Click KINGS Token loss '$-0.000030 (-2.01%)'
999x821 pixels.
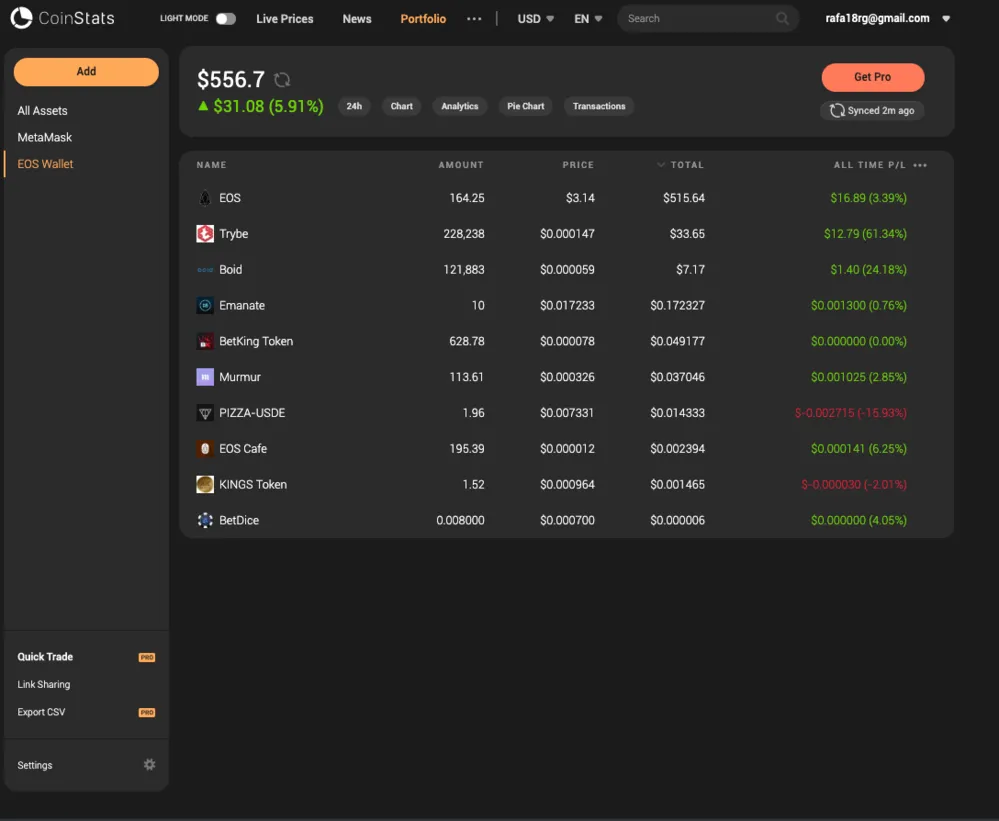[x=854, y=484]
